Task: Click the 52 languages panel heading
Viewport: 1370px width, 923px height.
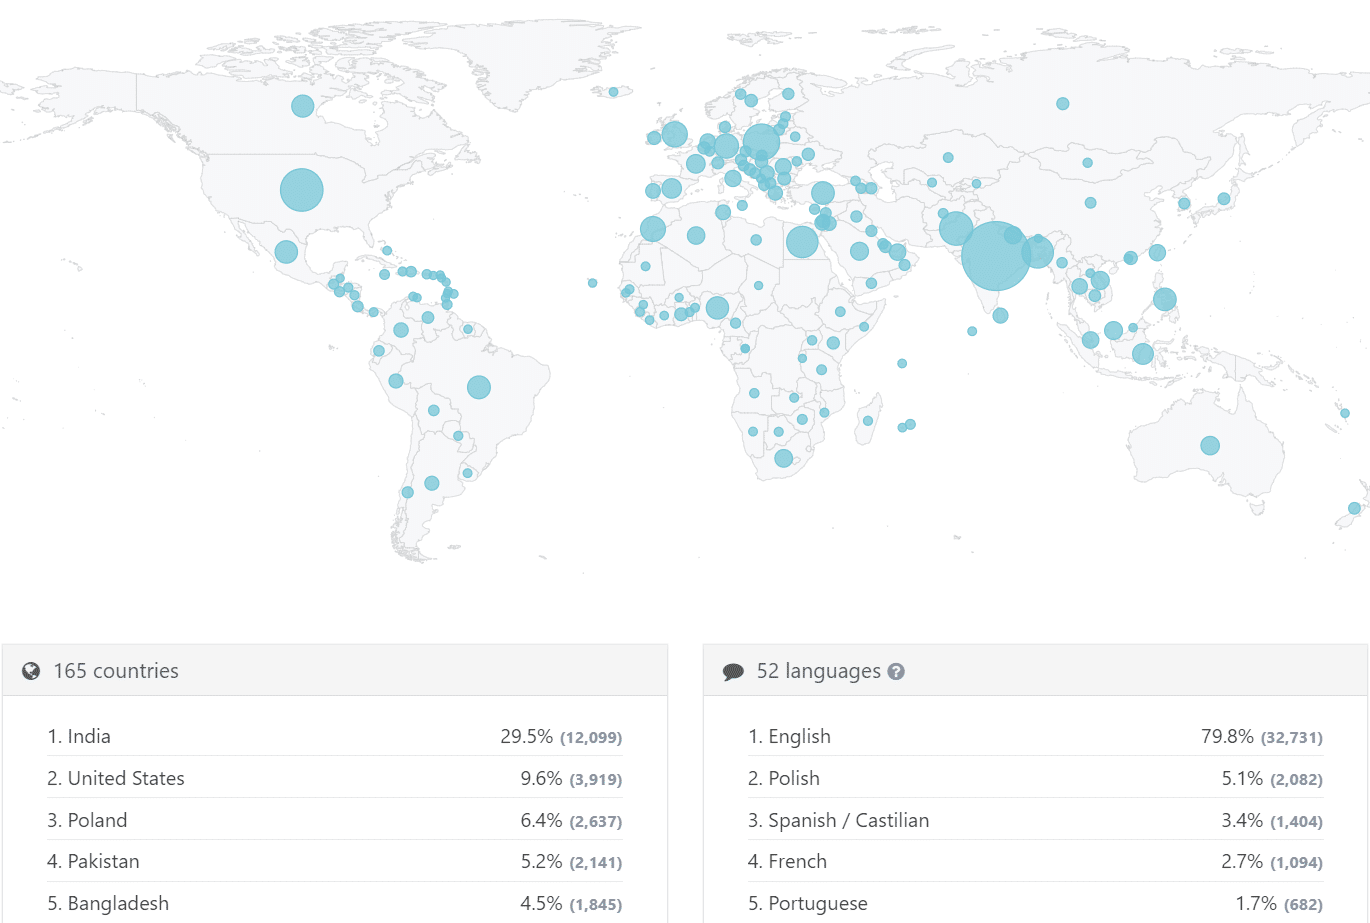Action: [818, 671]
